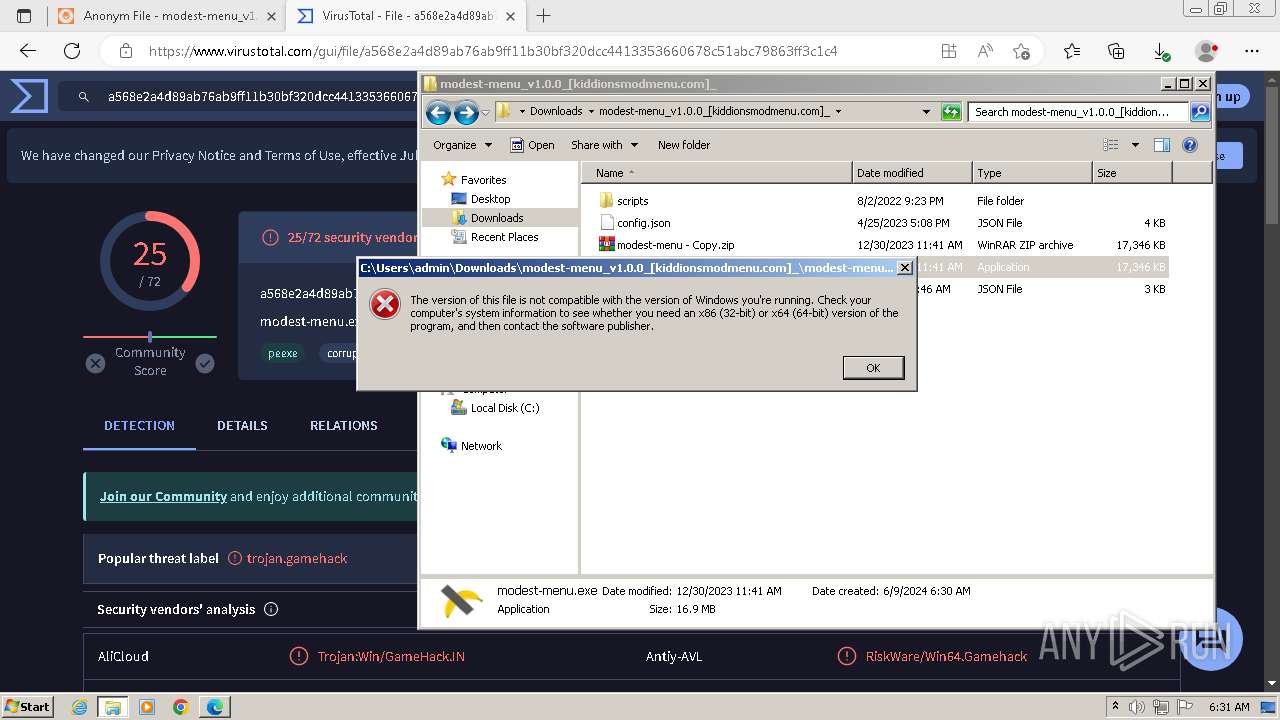Switch to Anonym File browser tab
The image size is (1280, 720).
165,16
